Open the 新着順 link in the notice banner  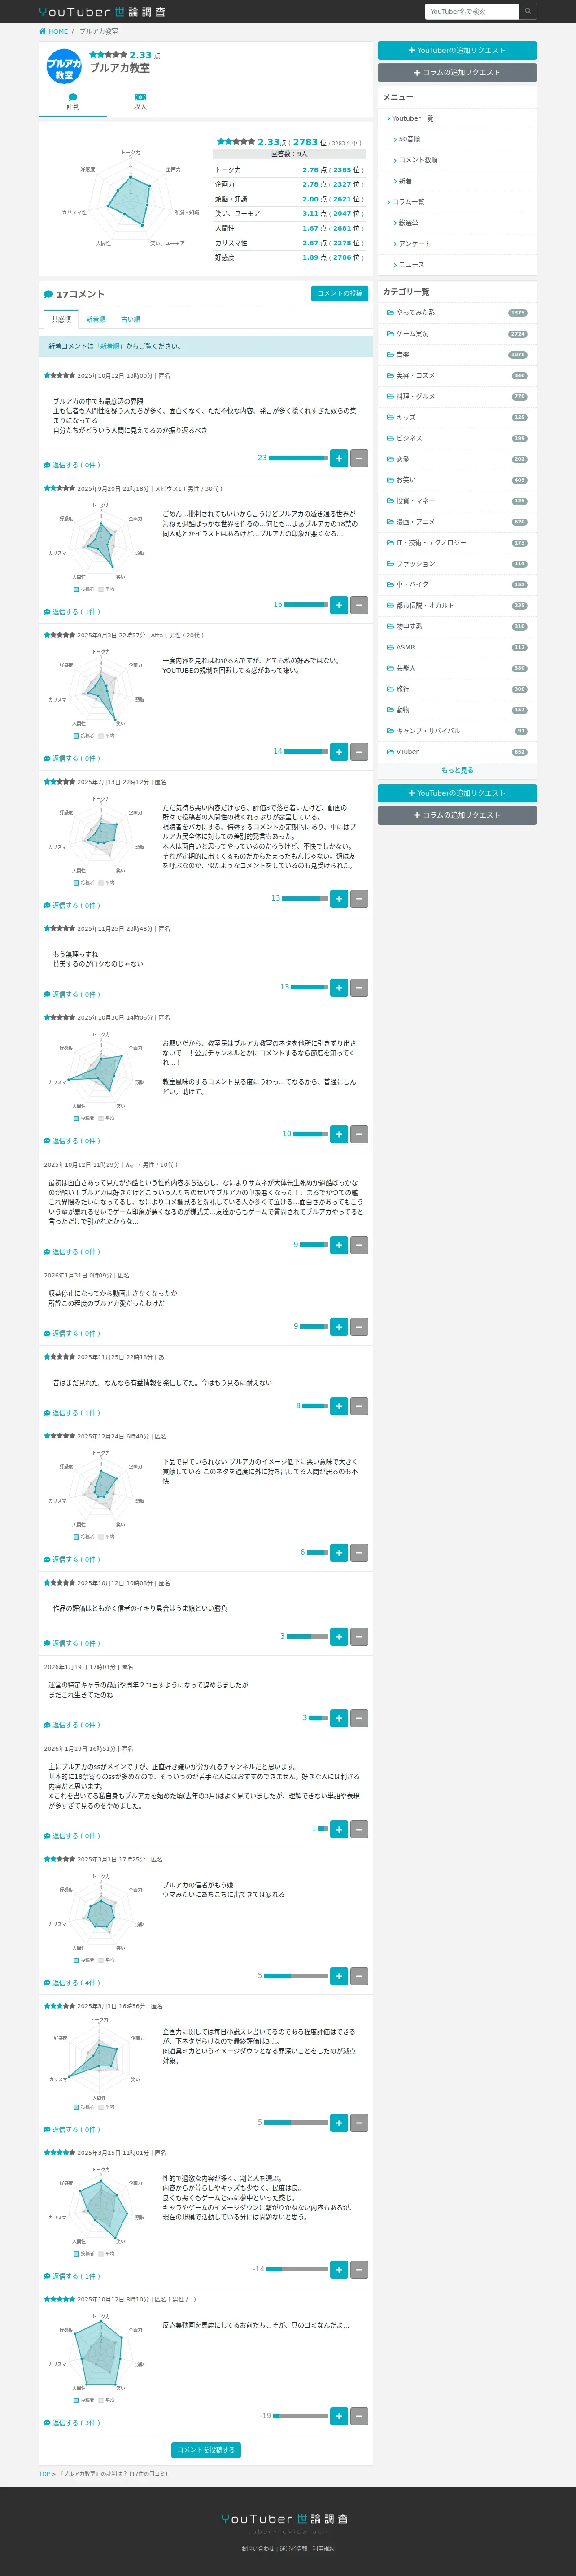tap(109, 346)
